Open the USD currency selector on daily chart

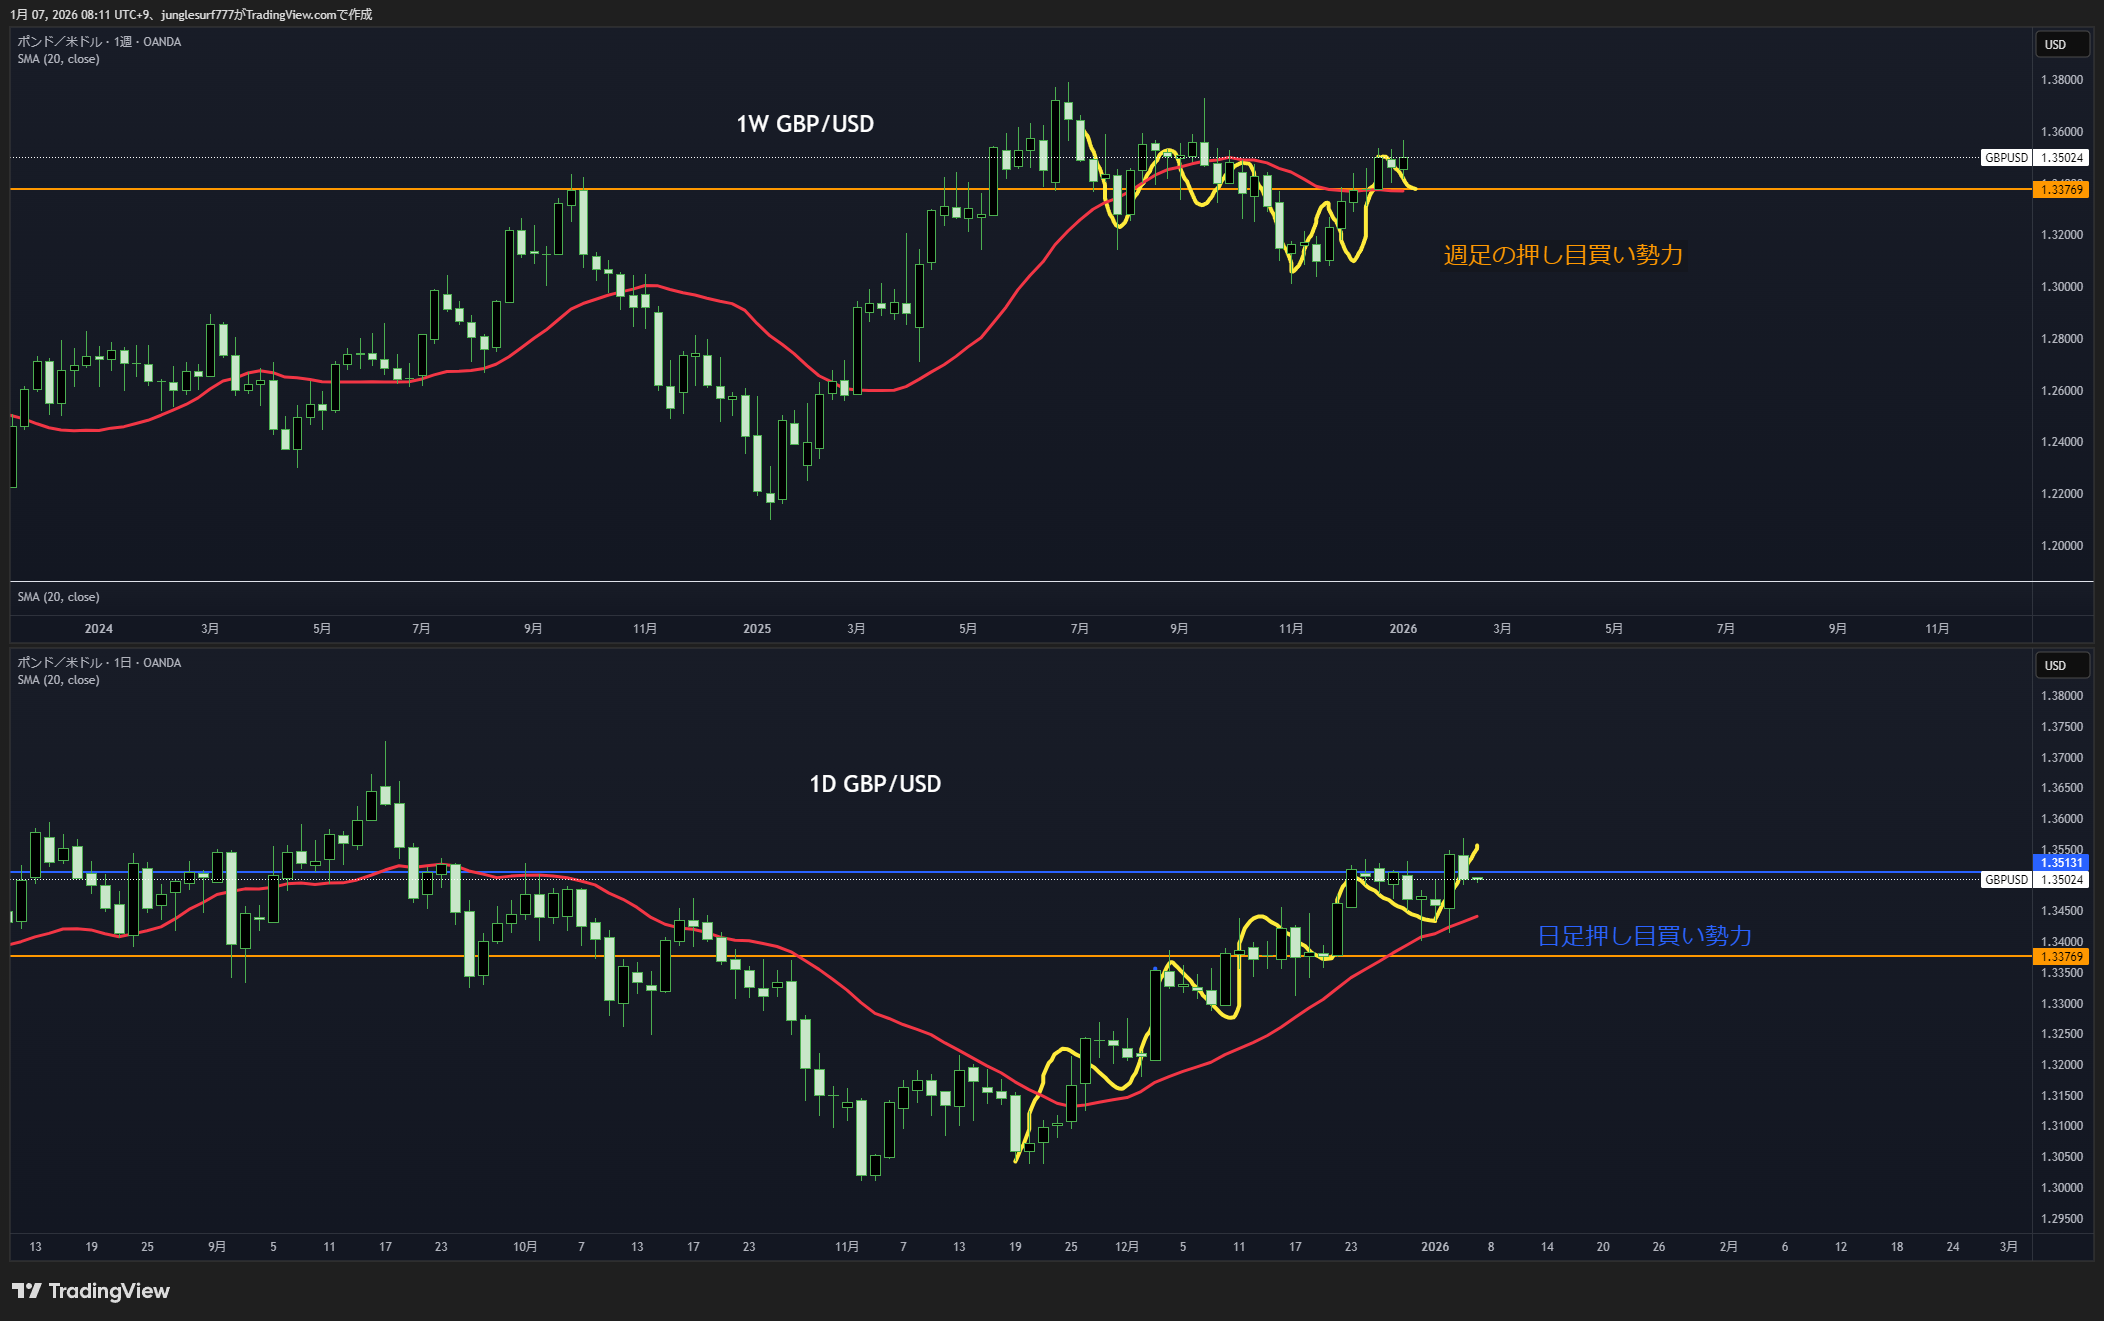(x=2062, y=666)
